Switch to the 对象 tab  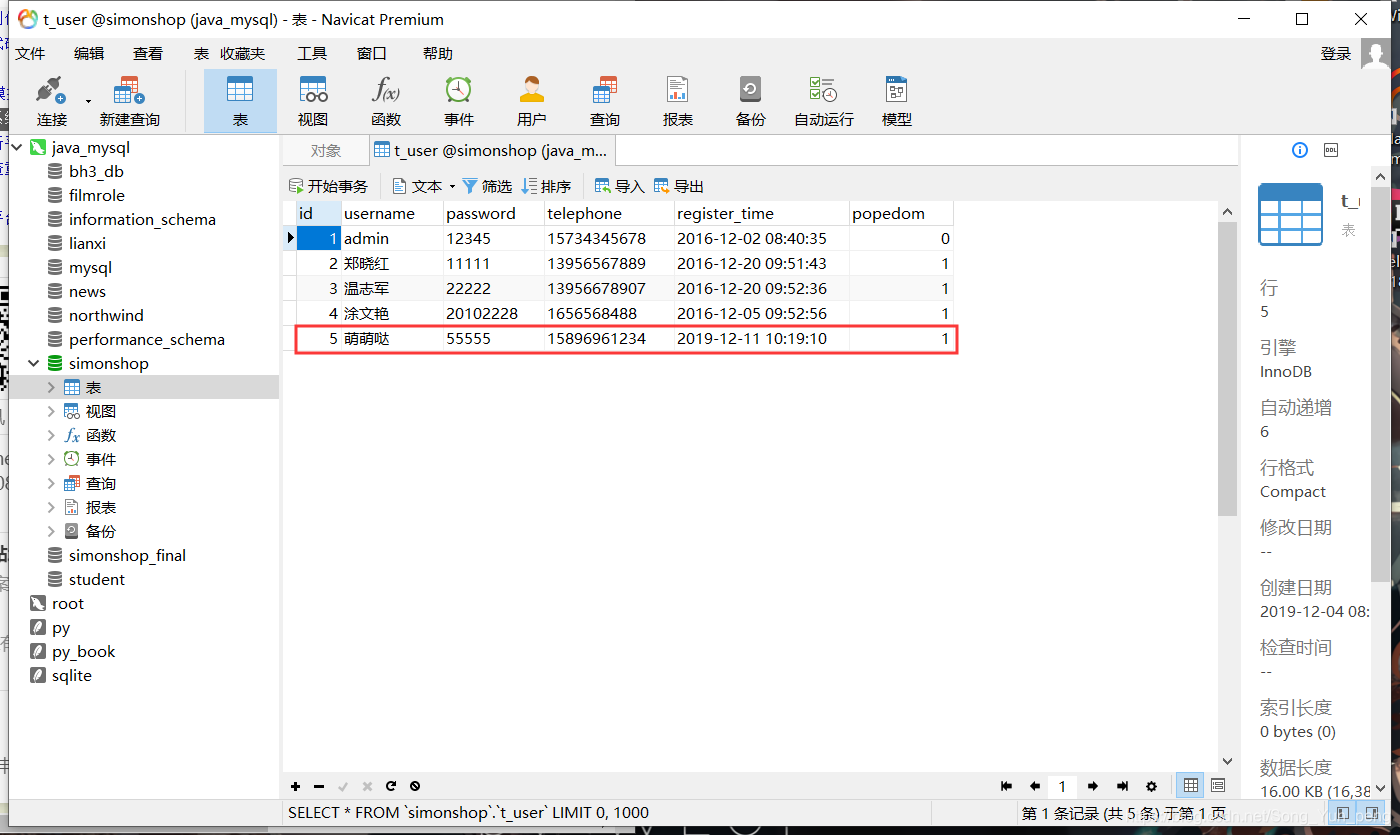tap(326, 151)
